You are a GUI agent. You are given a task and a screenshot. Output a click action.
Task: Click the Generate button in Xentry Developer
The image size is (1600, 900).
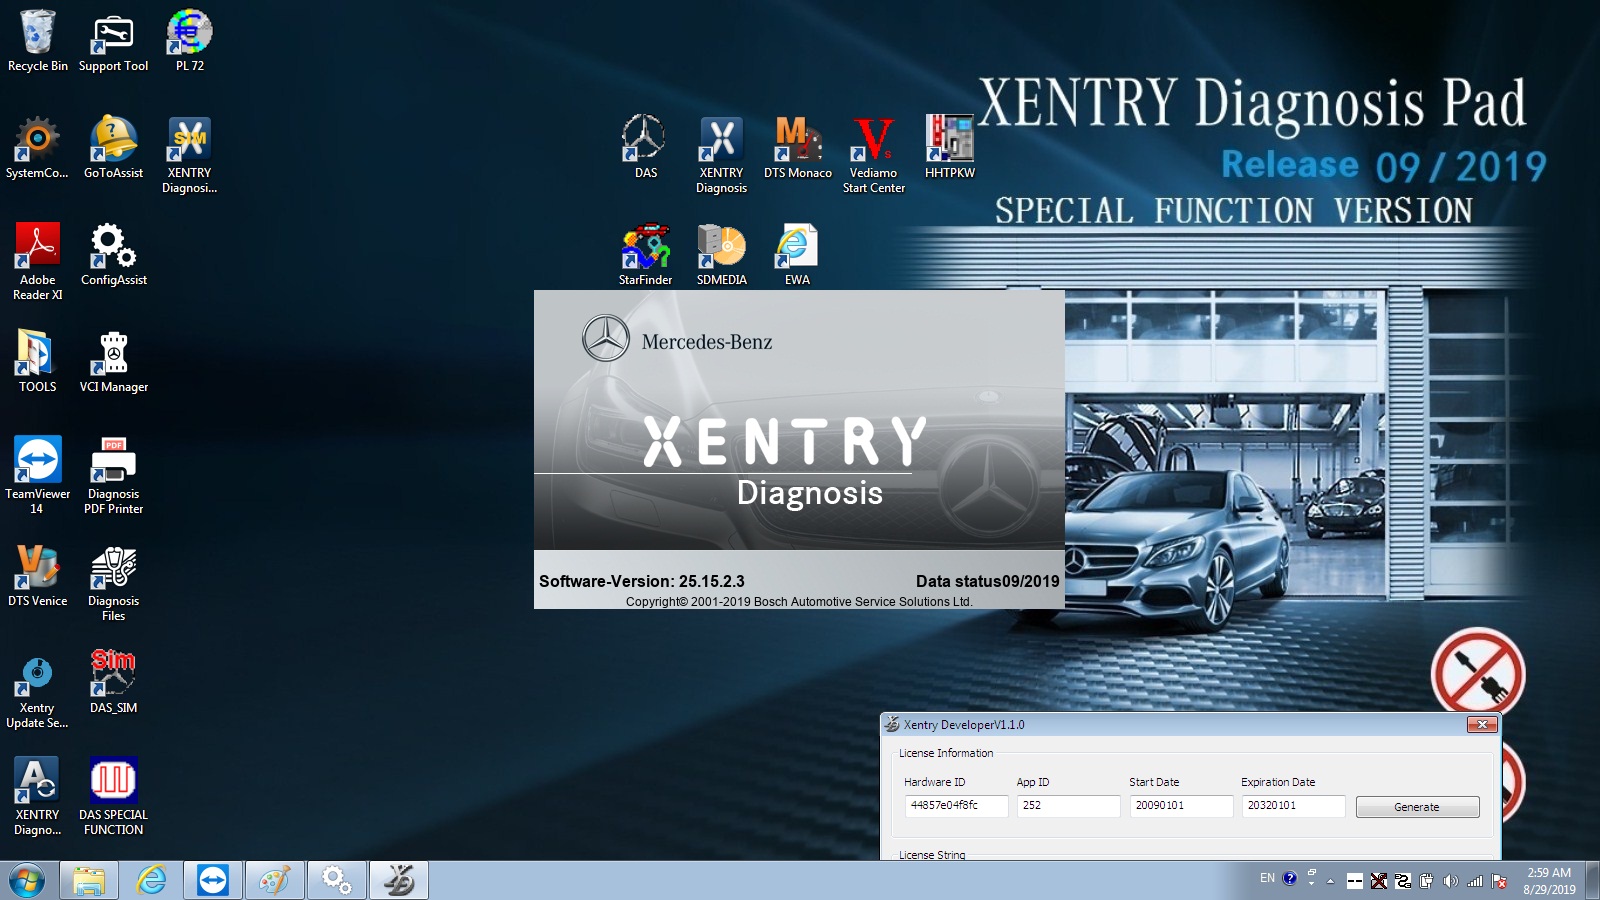(1417, 807)
